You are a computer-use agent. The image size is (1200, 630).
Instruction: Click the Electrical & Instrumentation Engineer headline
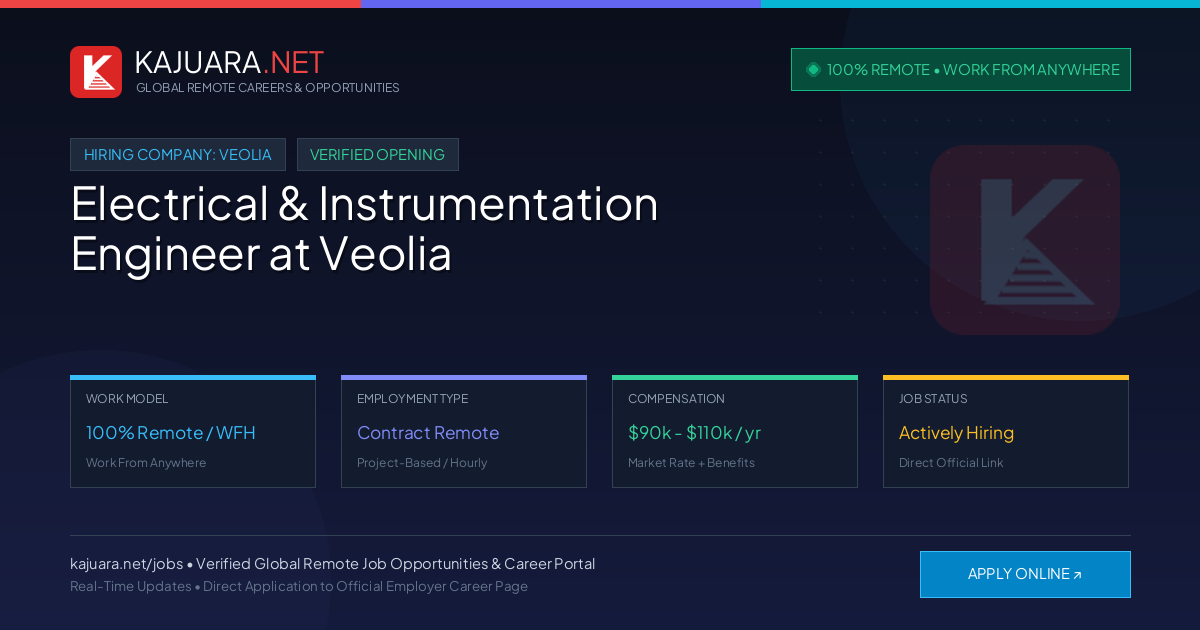point(364,228)
